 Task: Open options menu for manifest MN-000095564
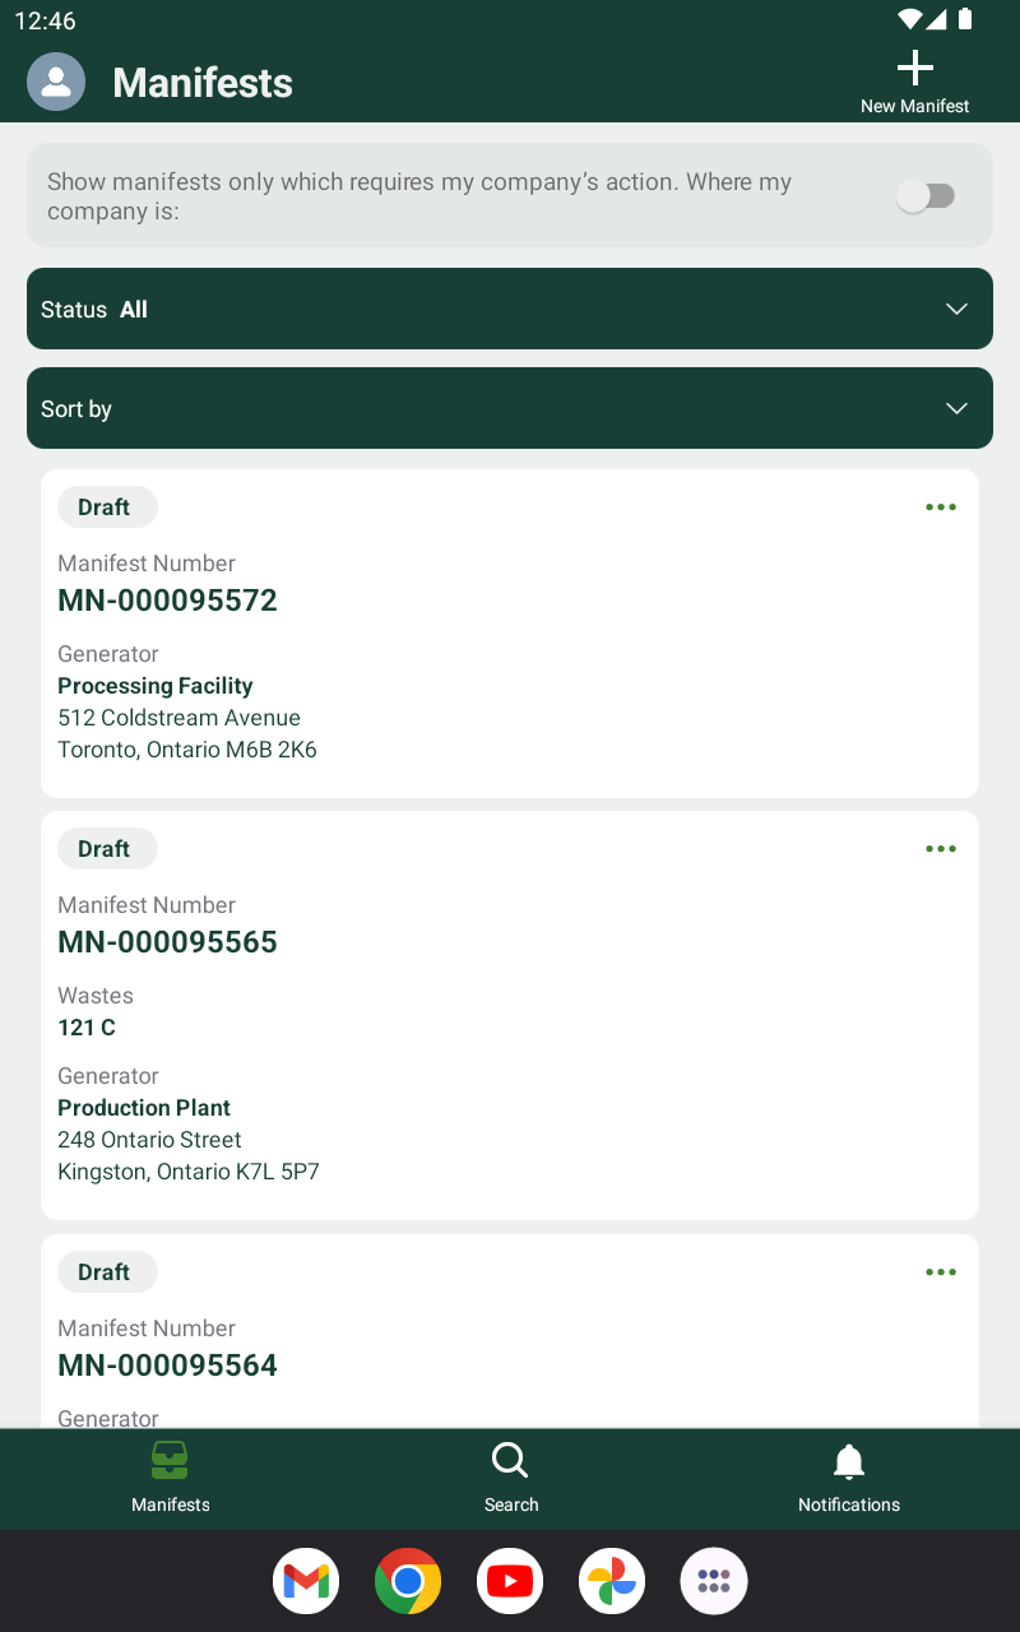point(940,1272)
